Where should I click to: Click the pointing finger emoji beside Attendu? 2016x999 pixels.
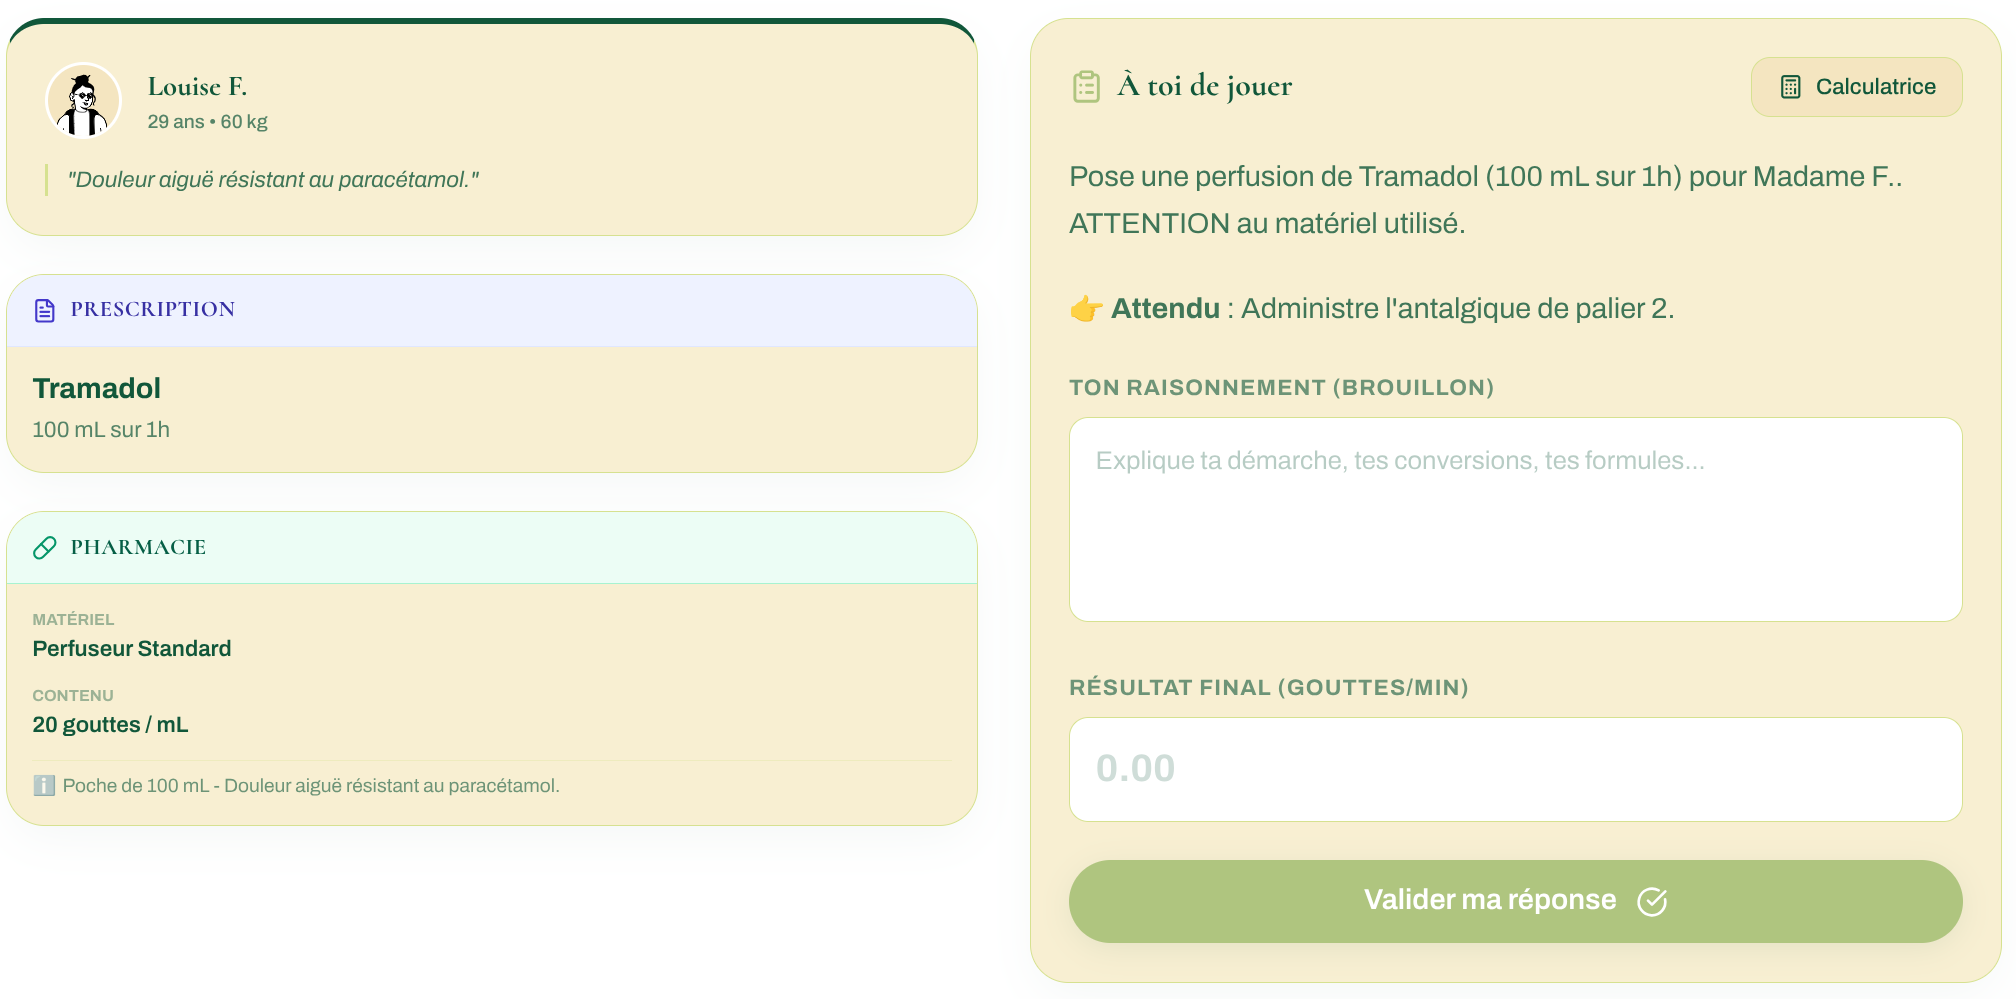[x=1085, y=308]
